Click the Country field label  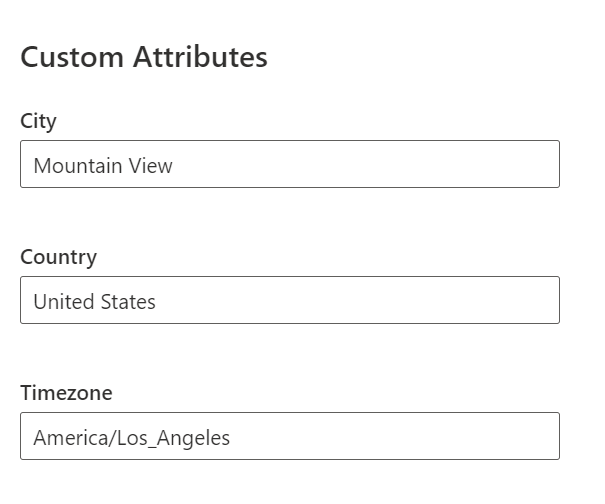pyautogui.click(x=58, y=257)
